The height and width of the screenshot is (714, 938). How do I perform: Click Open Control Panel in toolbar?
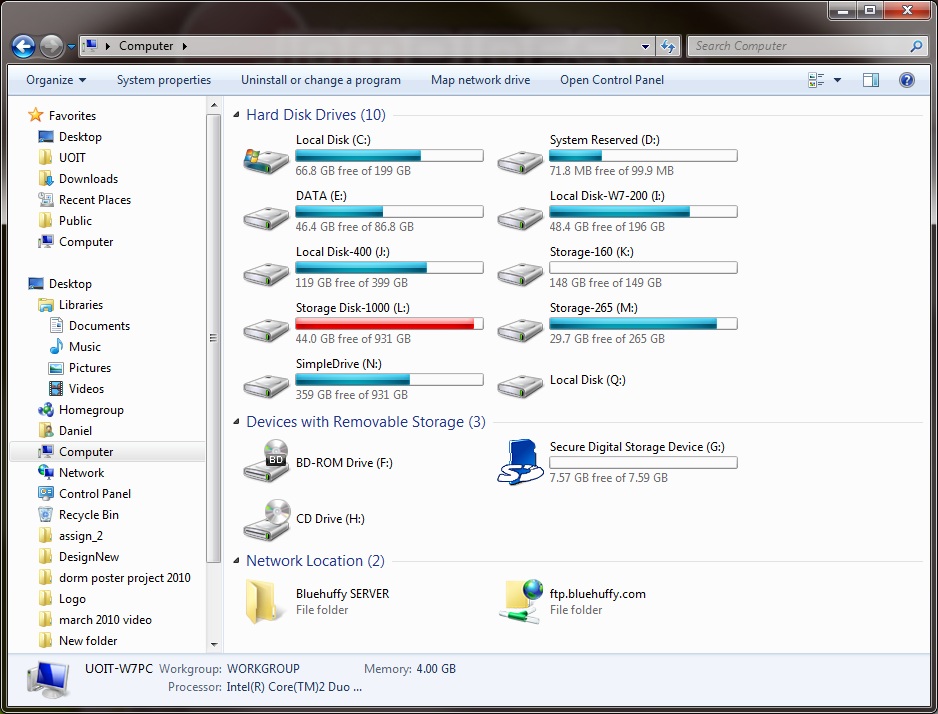pyautogui.click(x=611, y=80)
